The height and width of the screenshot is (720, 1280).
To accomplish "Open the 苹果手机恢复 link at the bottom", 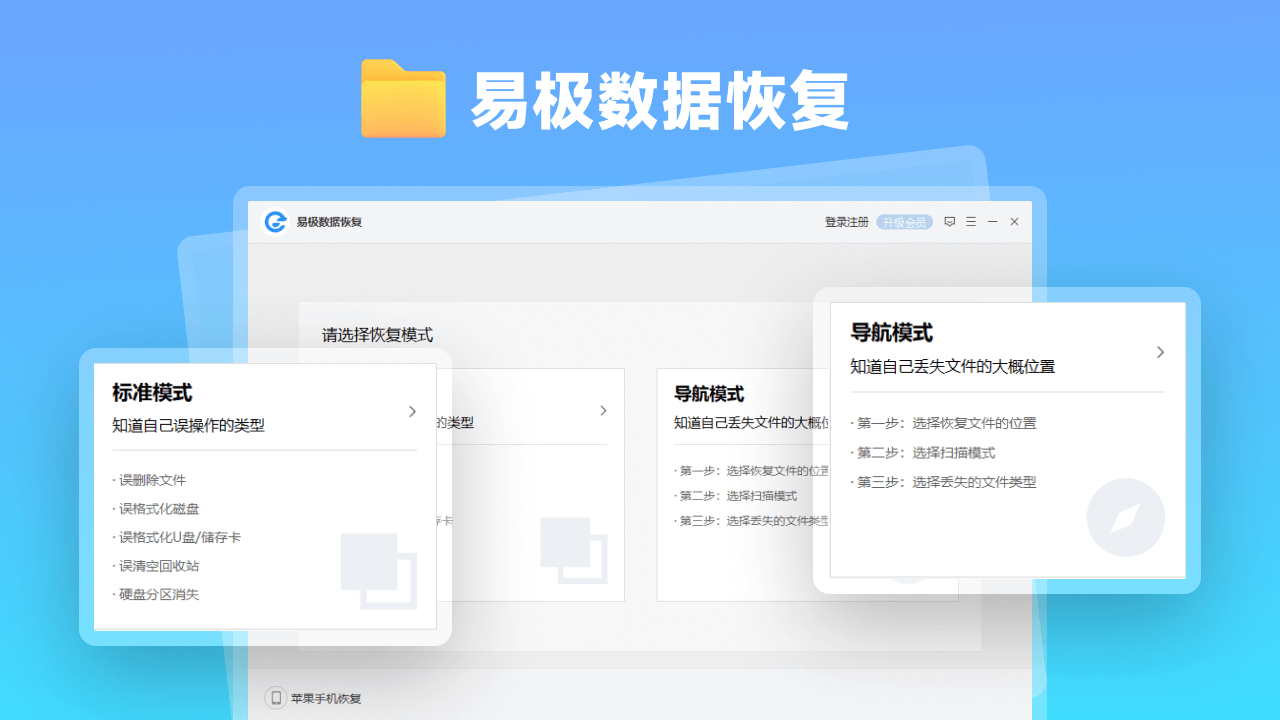I will point(326,698).
